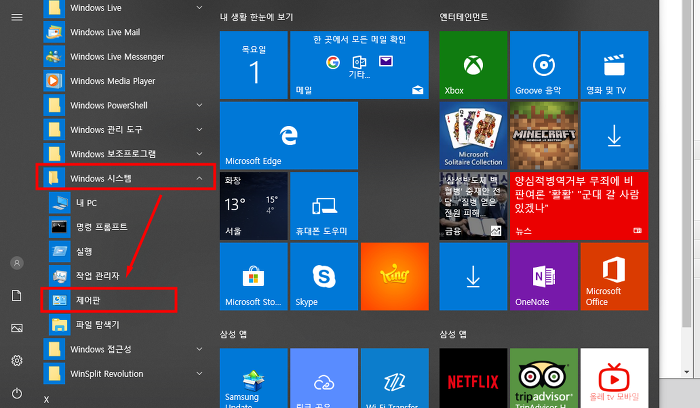Open Settings gear icon
Viewport: 700px width, 408px height.
coord(17,360)
